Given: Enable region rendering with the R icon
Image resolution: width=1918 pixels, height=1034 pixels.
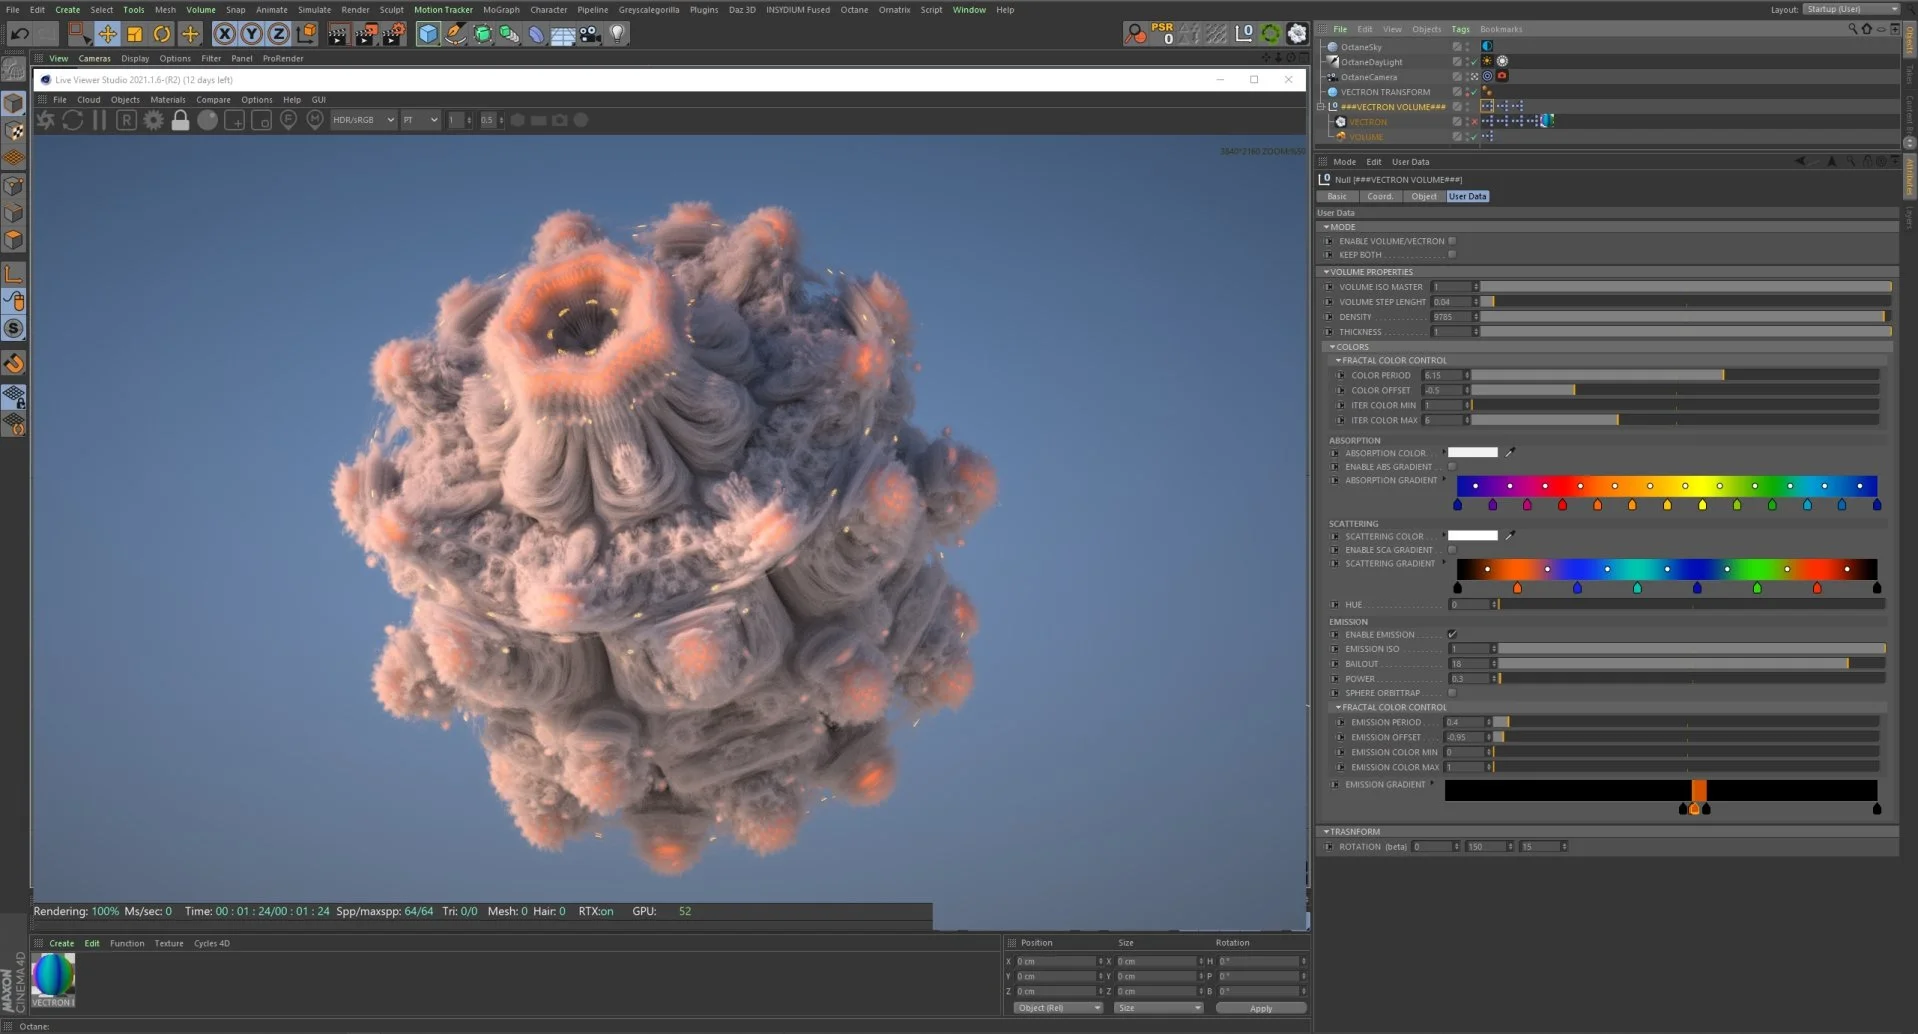Looking at the screenshot, I should 126,120.
